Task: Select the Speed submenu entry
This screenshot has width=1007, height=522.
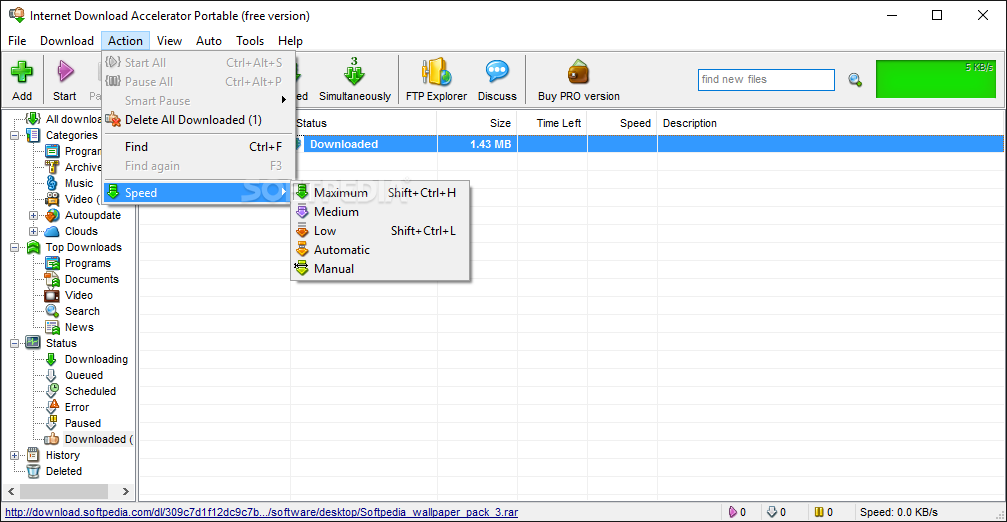Action: pos(198,193)
